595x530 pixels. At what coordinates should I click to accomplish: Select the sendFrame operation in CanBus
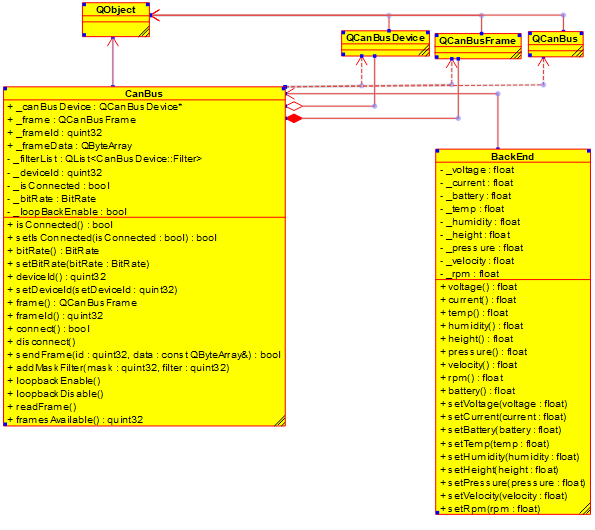click(x=144, y=355)
